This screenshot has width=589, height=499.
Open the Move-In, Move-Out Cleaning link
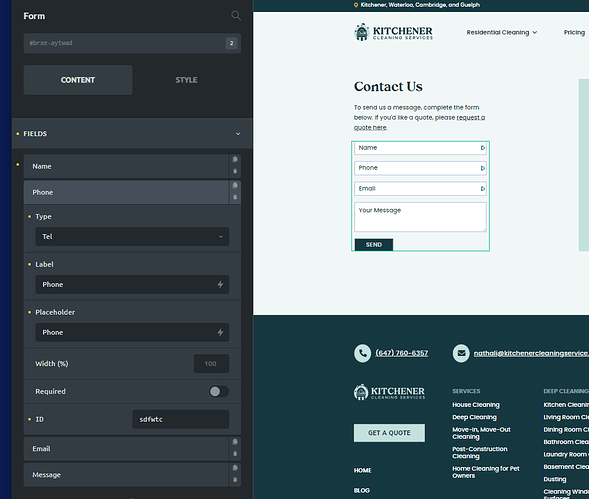tap(481, 433)
